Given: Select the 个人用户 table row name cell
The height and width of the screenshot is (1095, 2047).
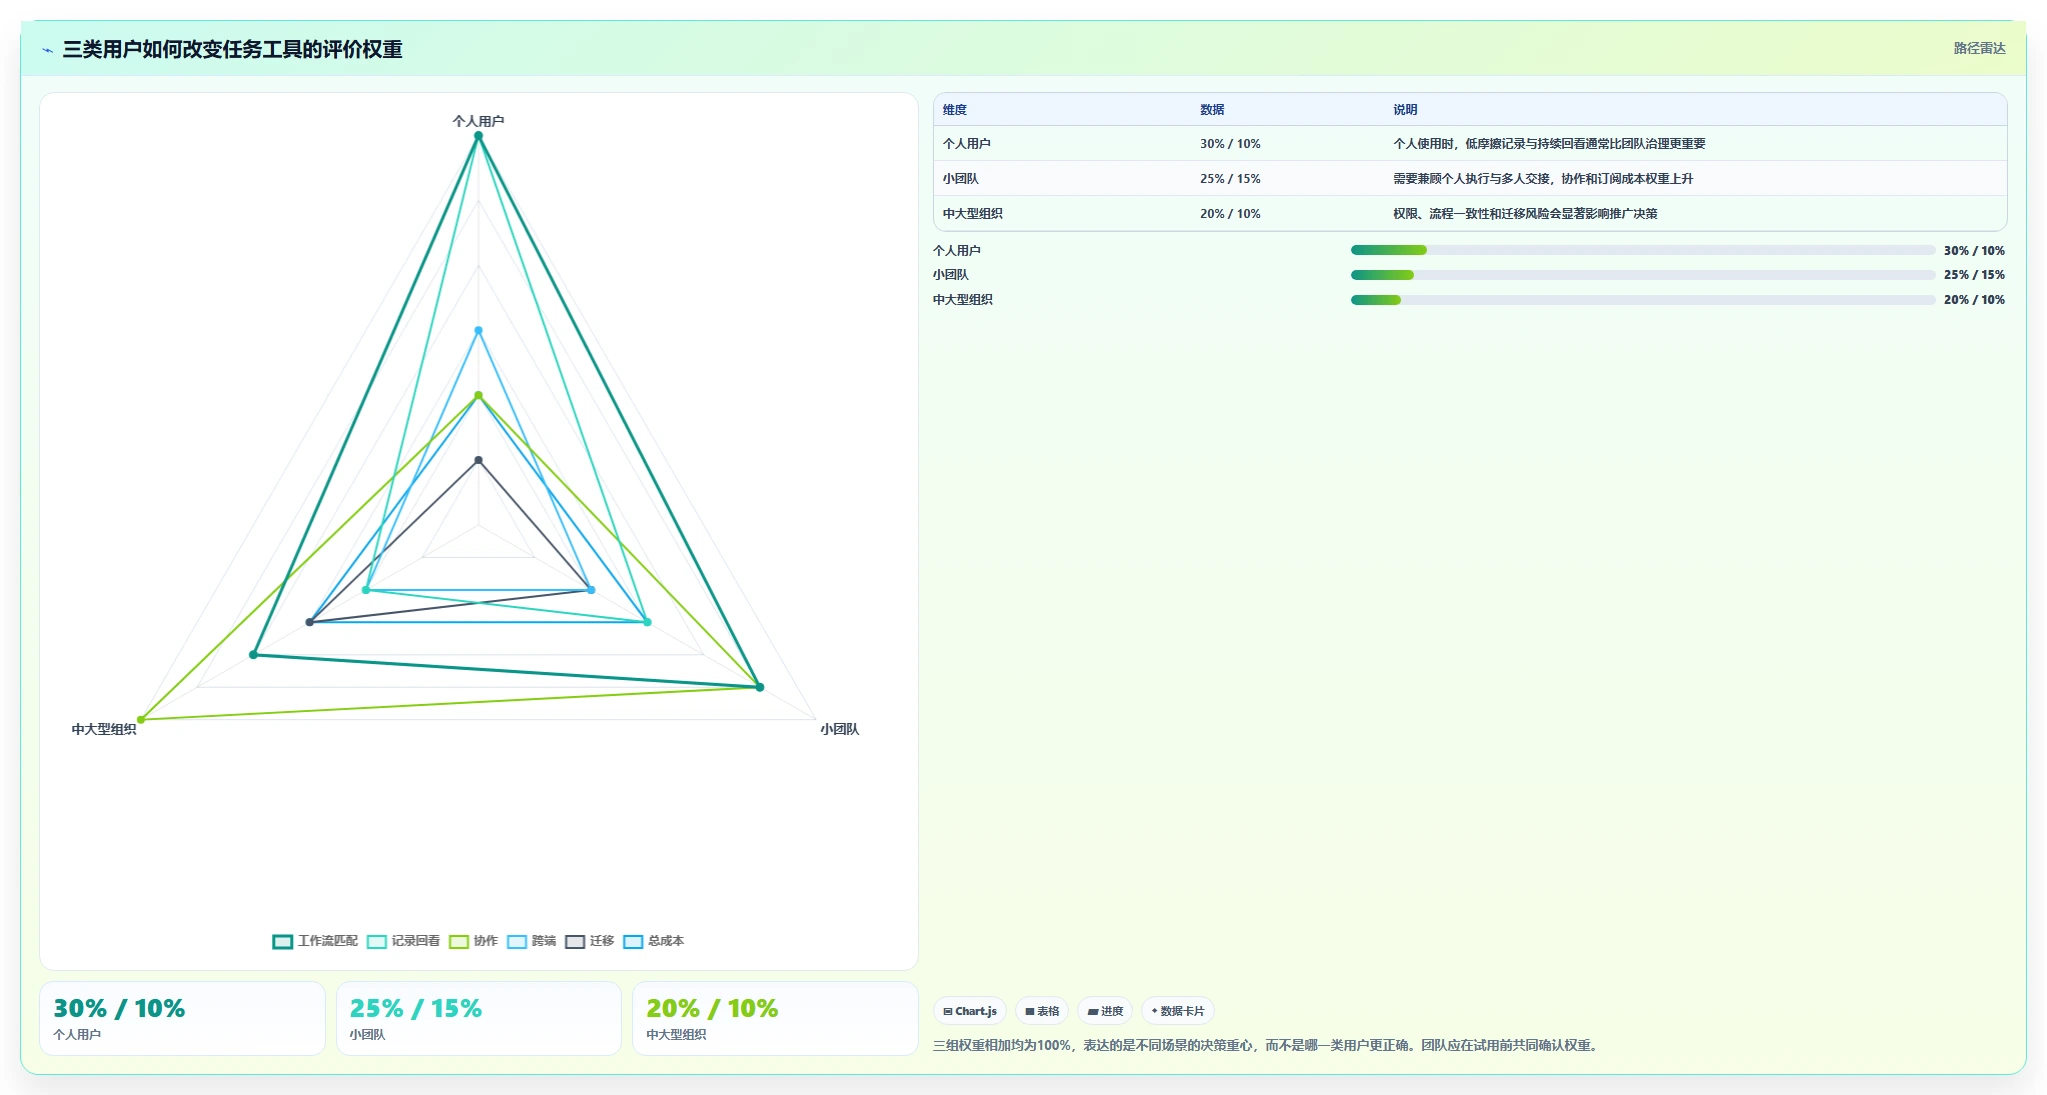Looking at the screenshot, I should coord(966,144).
